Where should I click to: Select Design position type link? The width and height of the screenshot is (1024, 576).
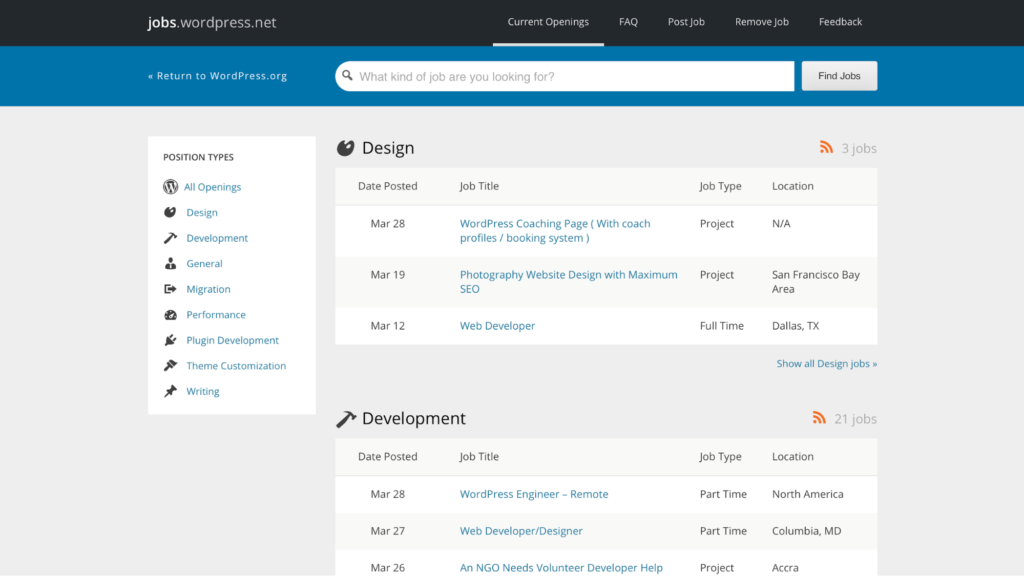pyautogui.click(x=202, y=212)
